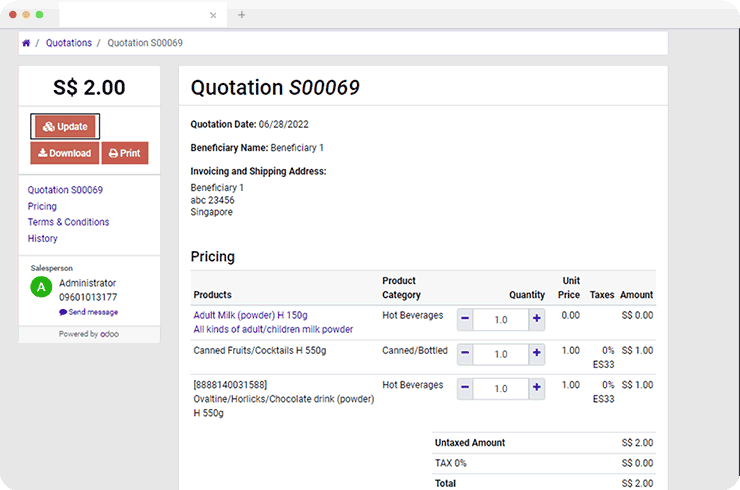The image size is (740, 490).
Task: Decrease quantity of Adult Milk powder
Action: click(x=465, y=319)
